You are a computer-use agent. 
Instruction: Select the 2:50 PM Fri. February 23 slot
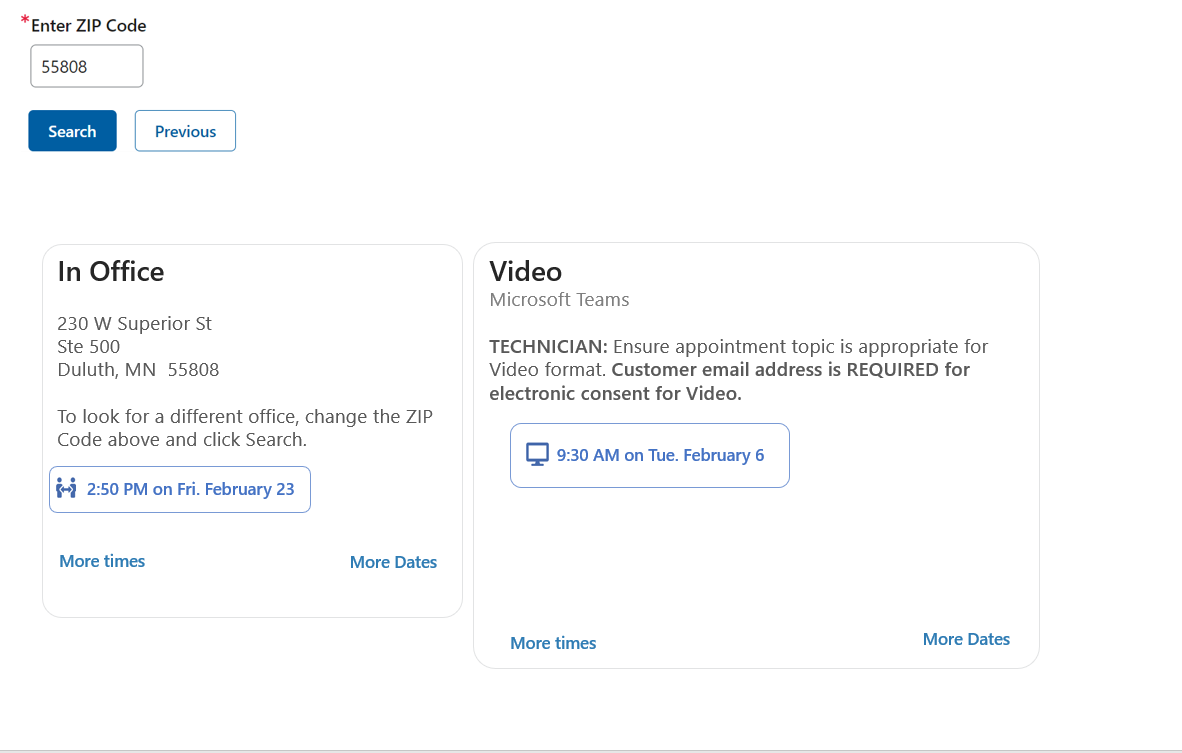(190, 489)
